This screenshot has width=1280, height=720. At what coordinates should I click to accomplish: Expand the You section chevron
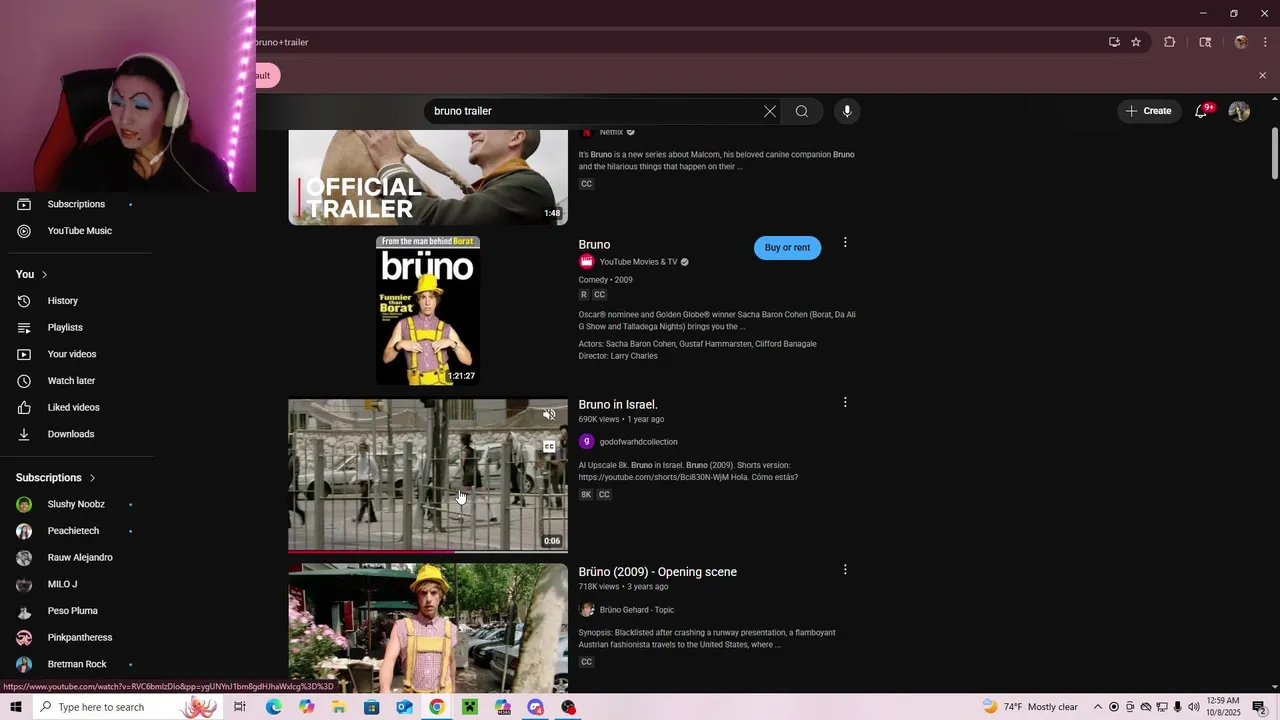coord(44,274)
